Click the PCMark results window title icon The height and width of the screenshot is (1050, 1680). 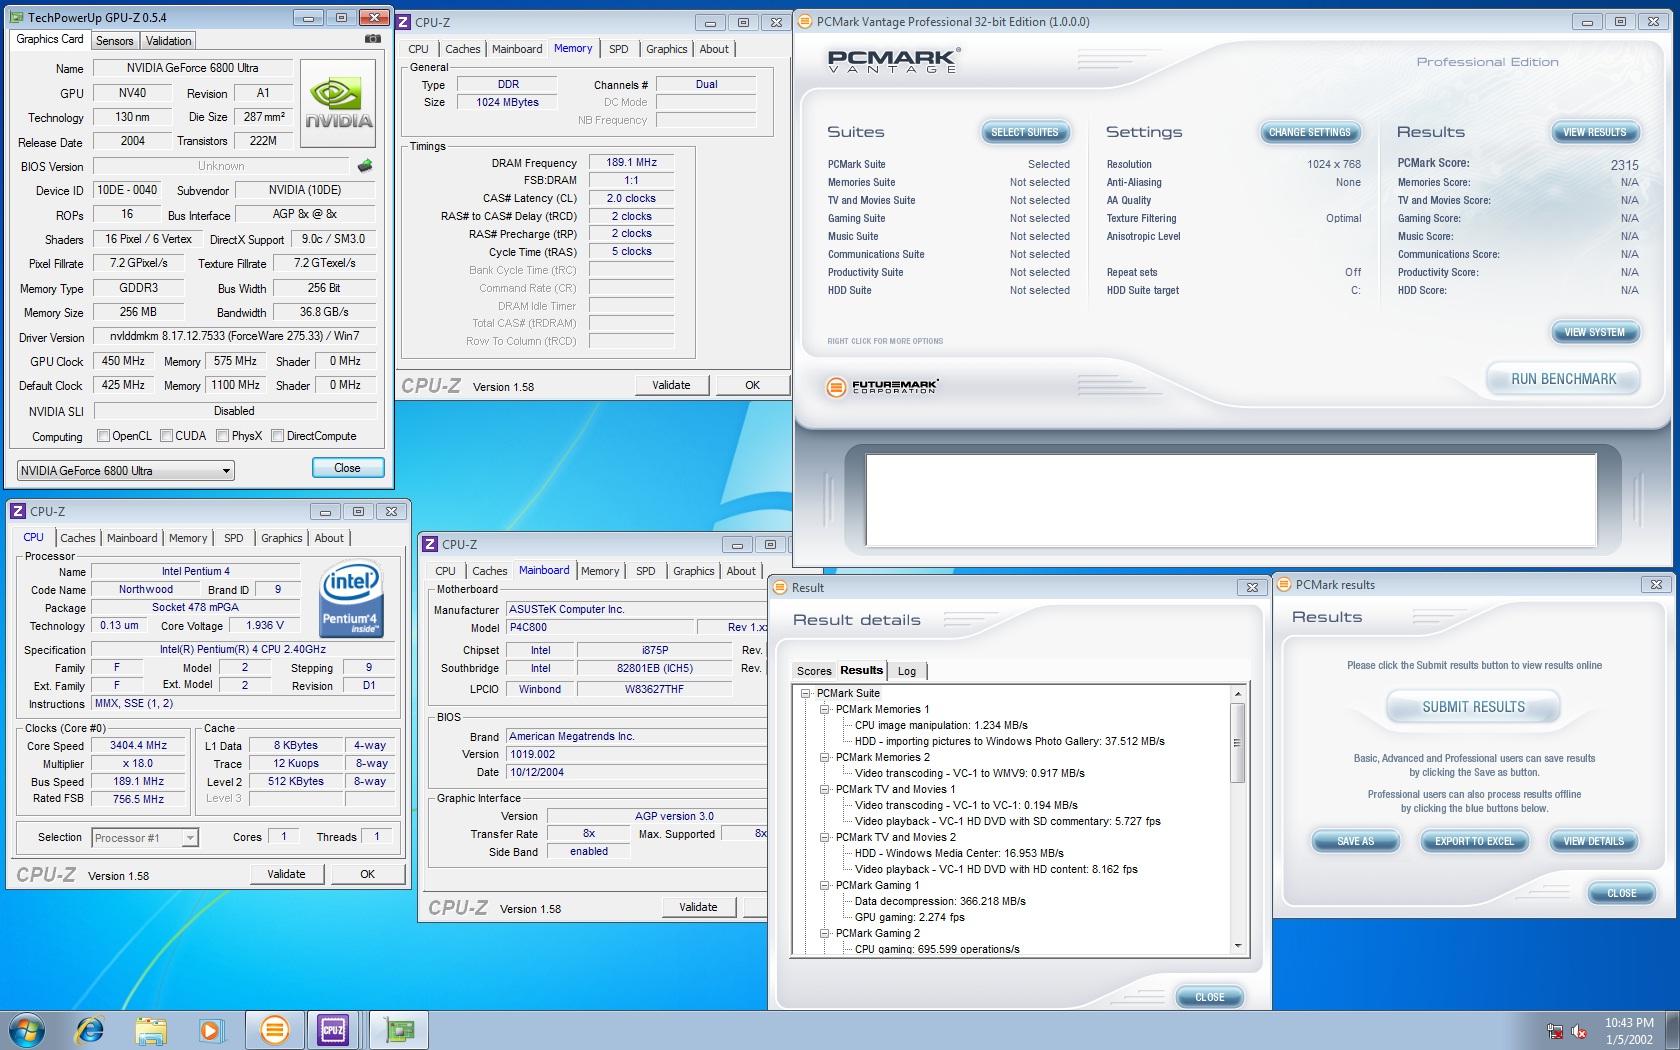(1285, 584)
